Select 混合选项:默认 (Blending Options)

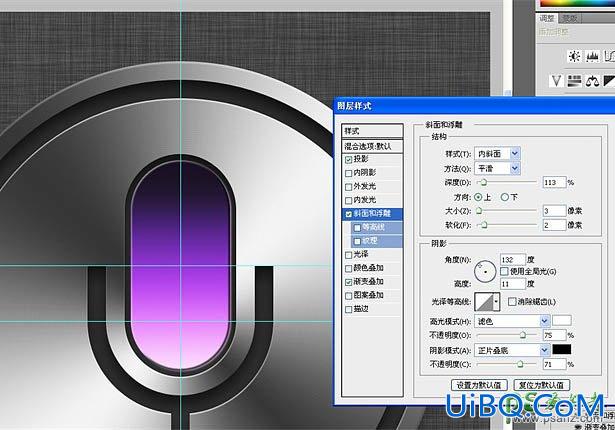(372, 146)
